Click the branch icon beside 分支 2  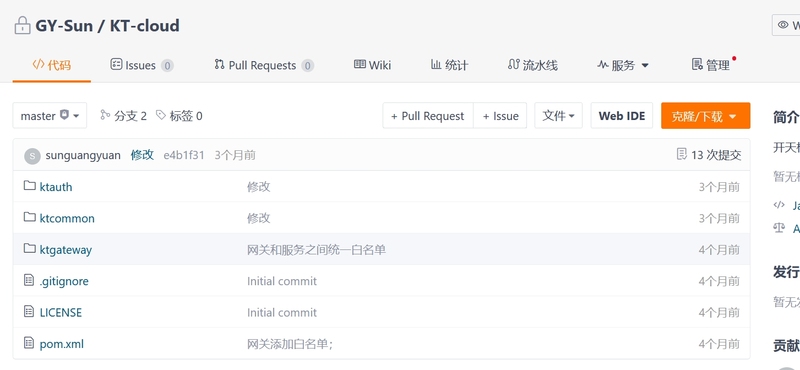coord(105,115)
